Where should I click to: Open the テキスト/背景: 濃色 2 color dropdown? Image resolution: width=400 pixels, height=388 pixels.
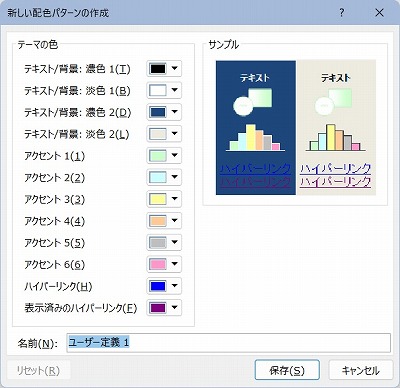(x=164, y=112)
